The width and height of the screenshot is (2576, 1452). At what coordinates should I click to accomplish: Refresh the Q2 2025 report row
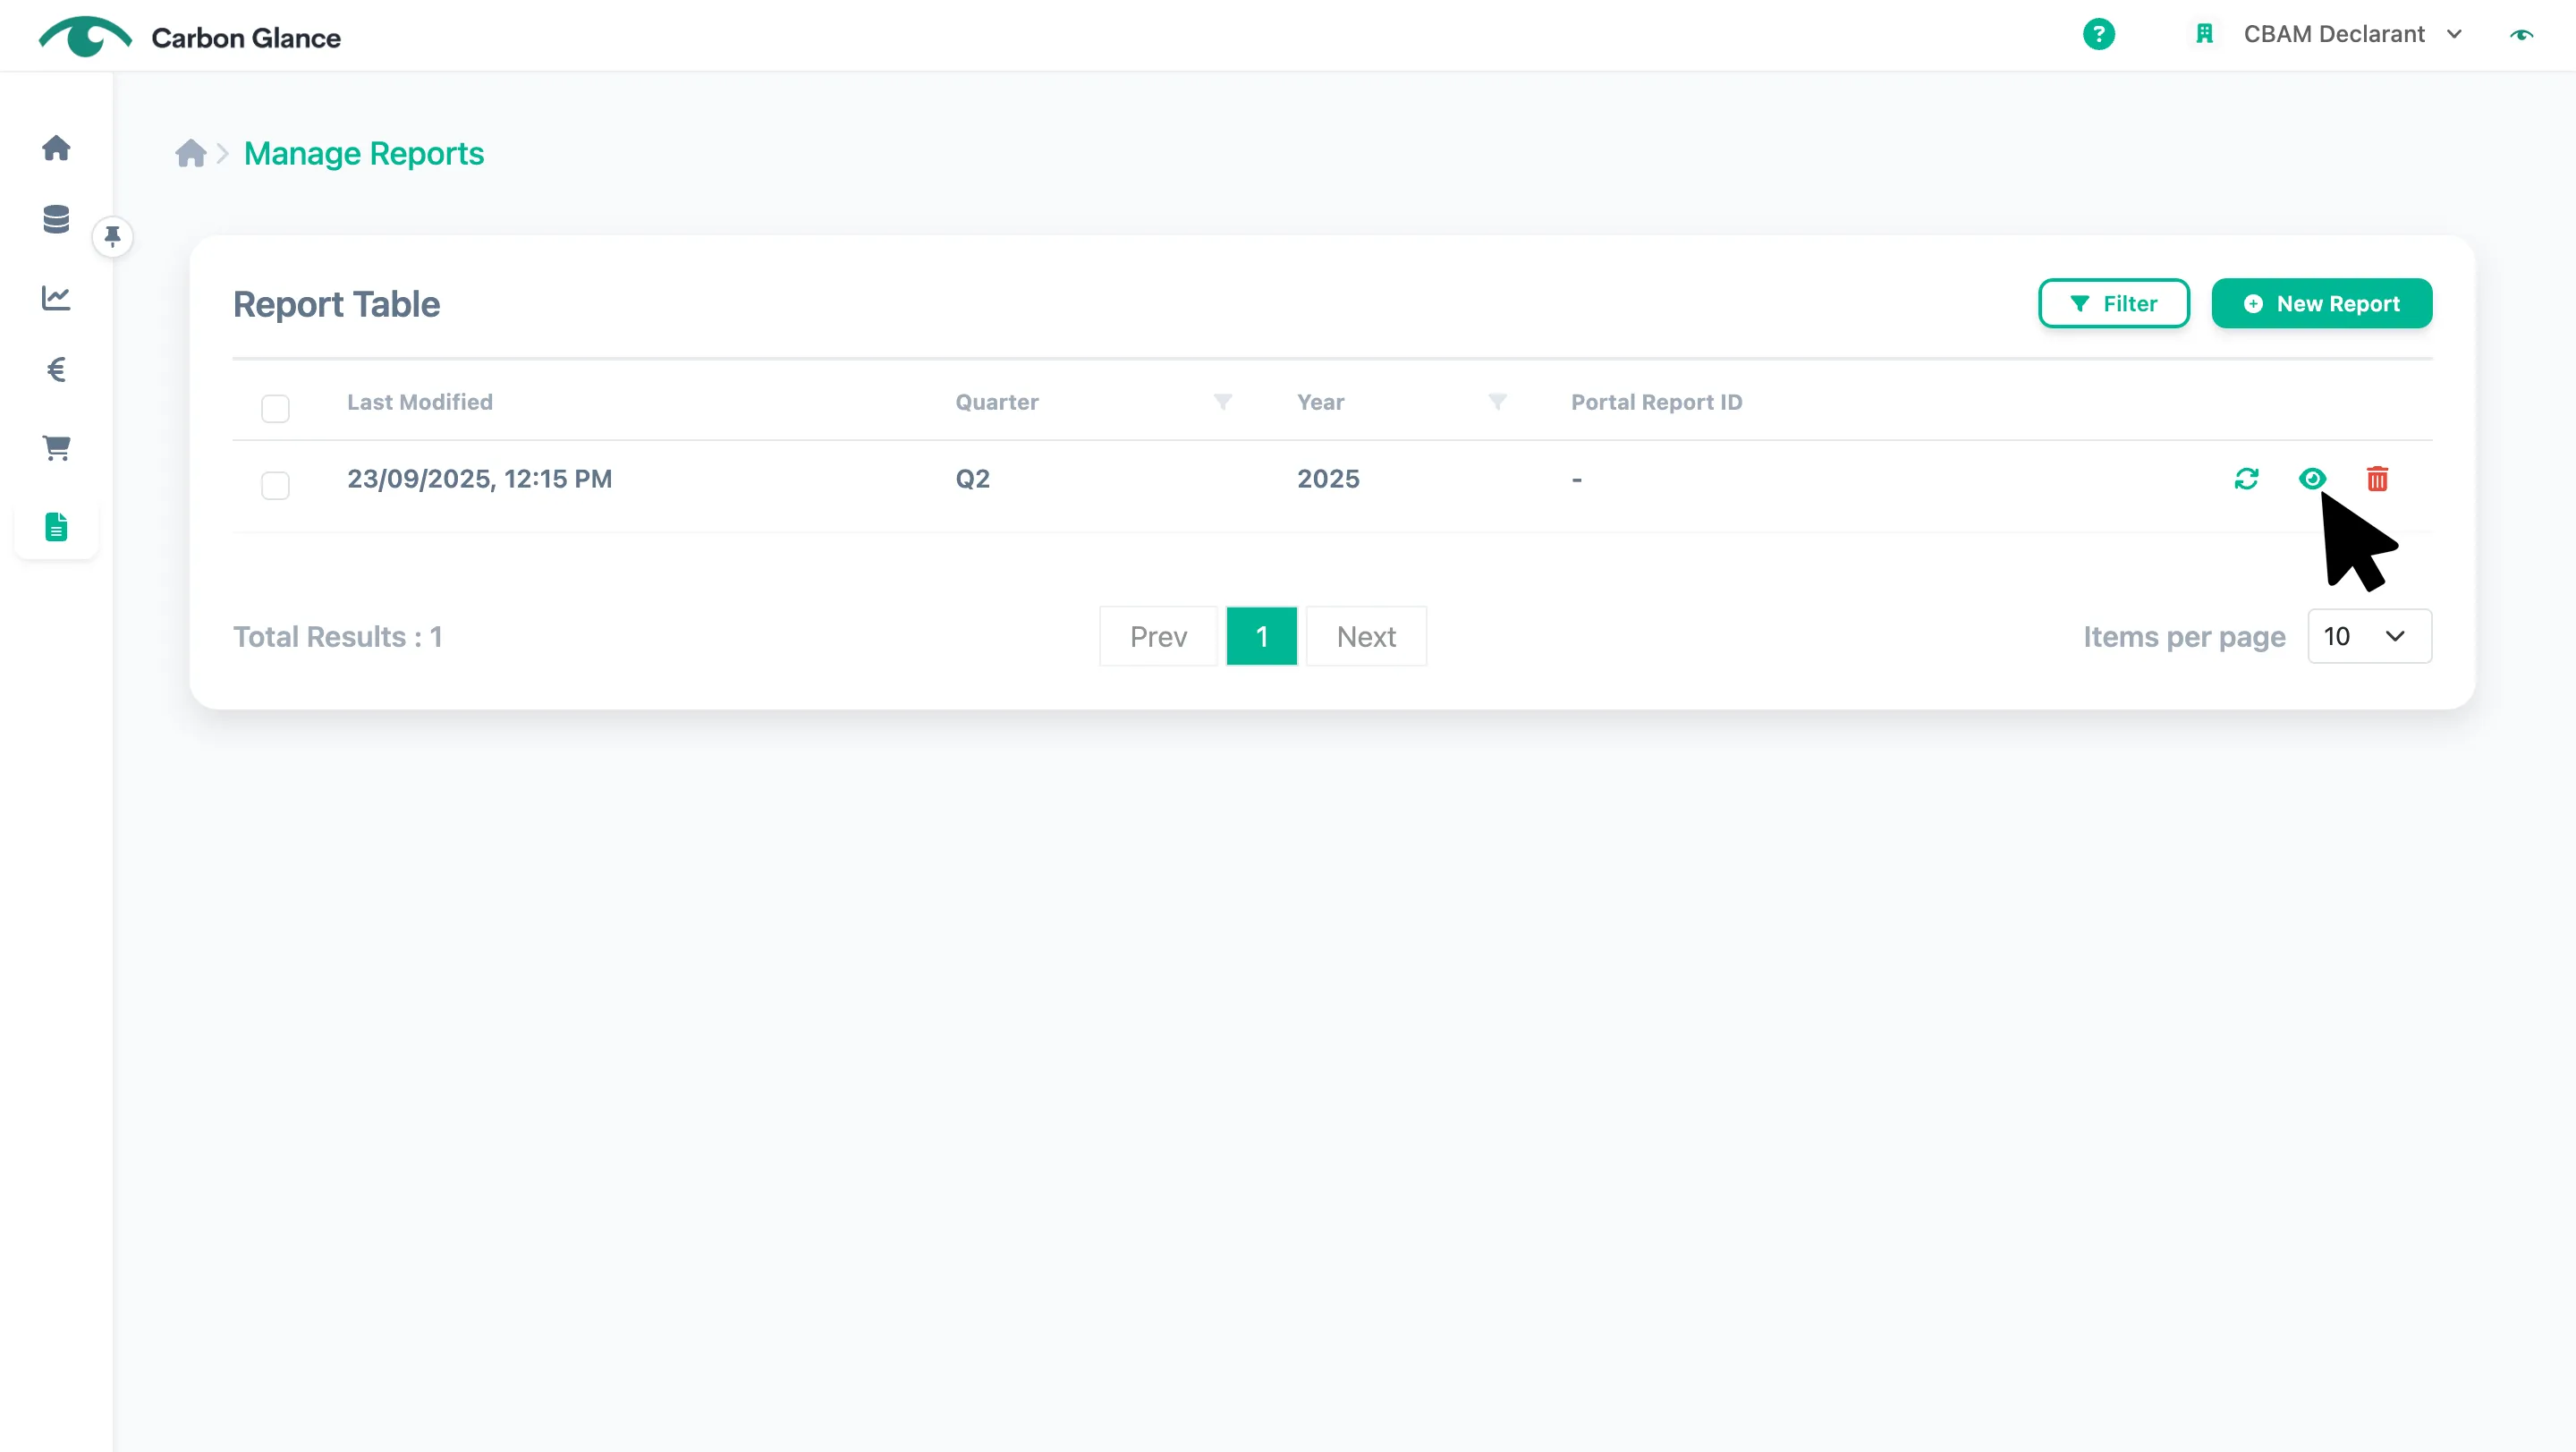pyautogui.click(x=2246, y=479)
